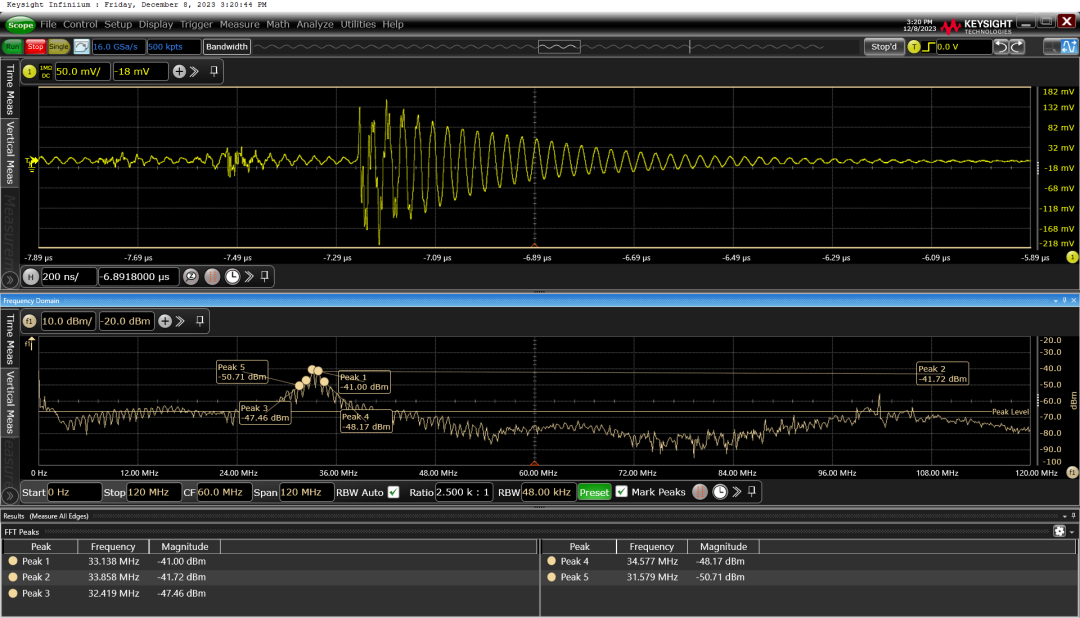This screenshot has height=618, width=1080.
Task: Expand the f1 function toolbar chevrons
Action: click(x=180, y=321)
